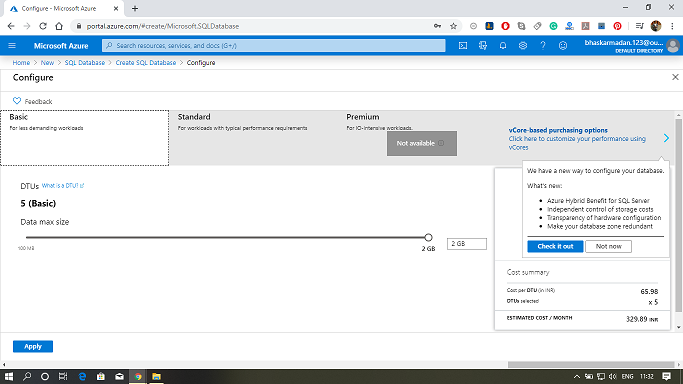Open File Explorer from the taskbar
Viewport: 683px width, 384px height.
tap(156, 377)
